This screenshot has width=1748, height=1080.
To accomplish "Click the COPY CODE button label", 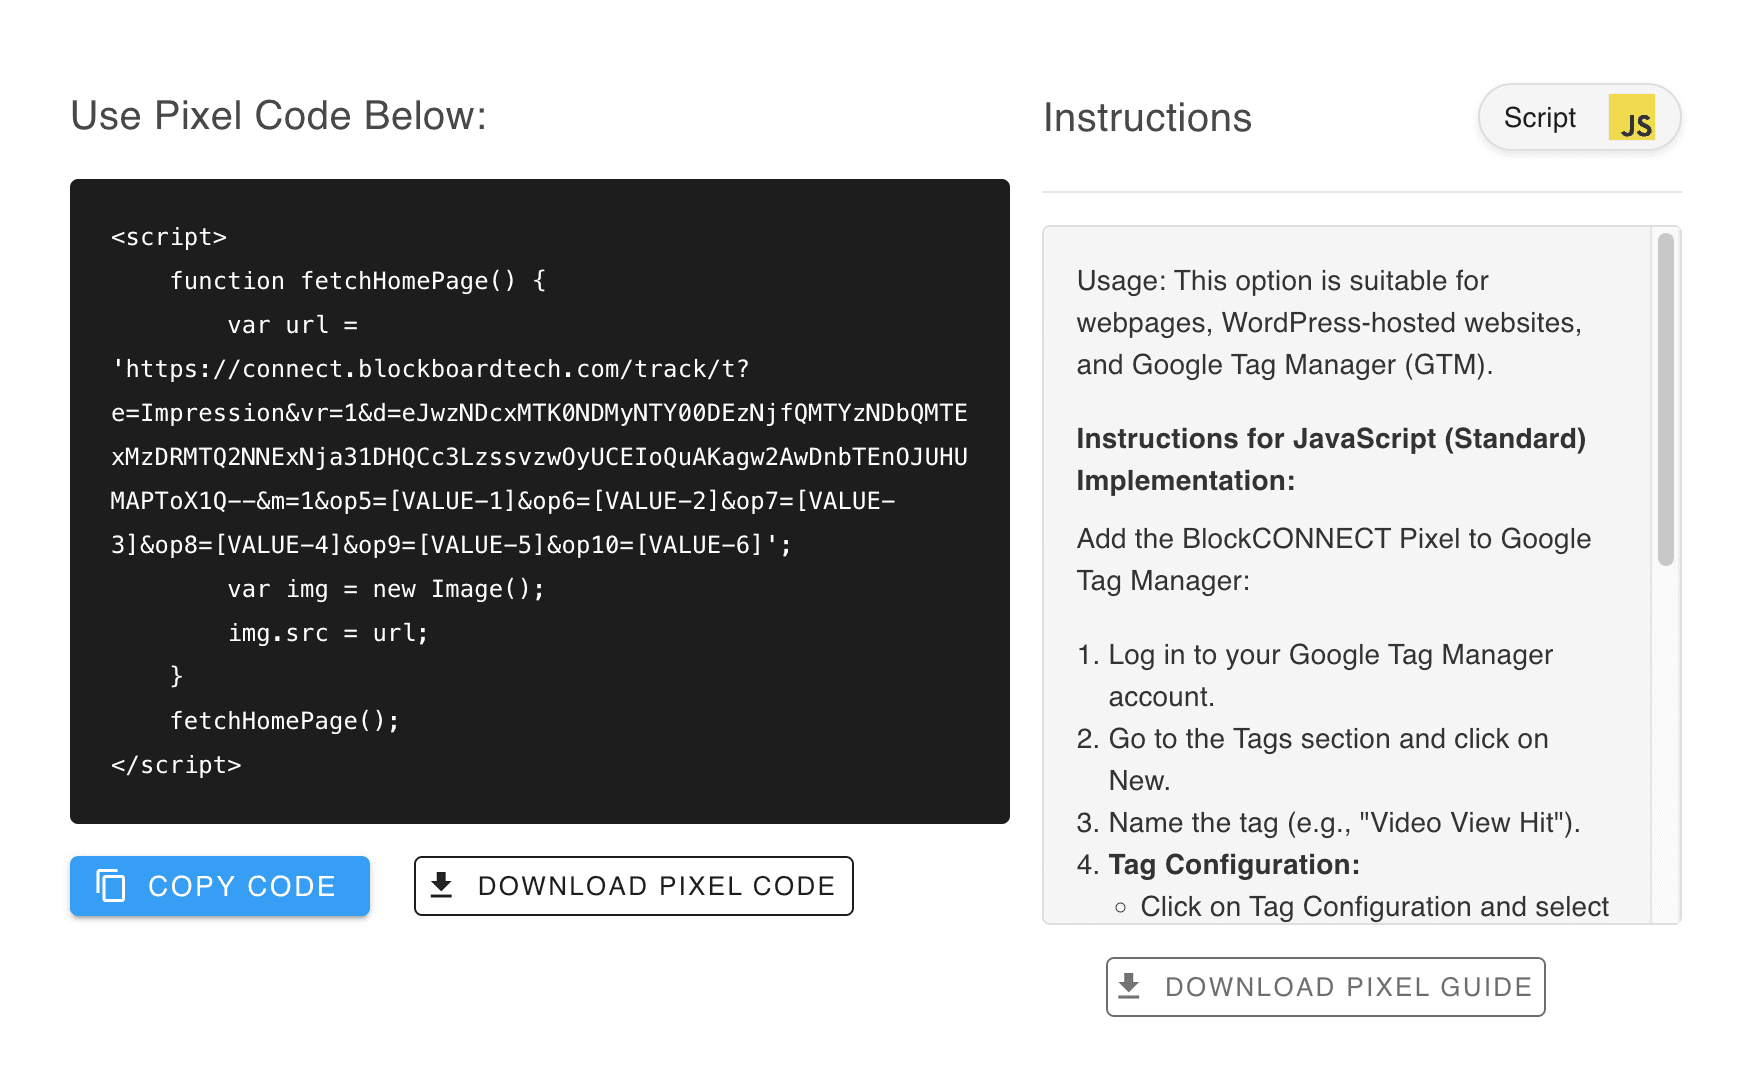I will (242, 886).
